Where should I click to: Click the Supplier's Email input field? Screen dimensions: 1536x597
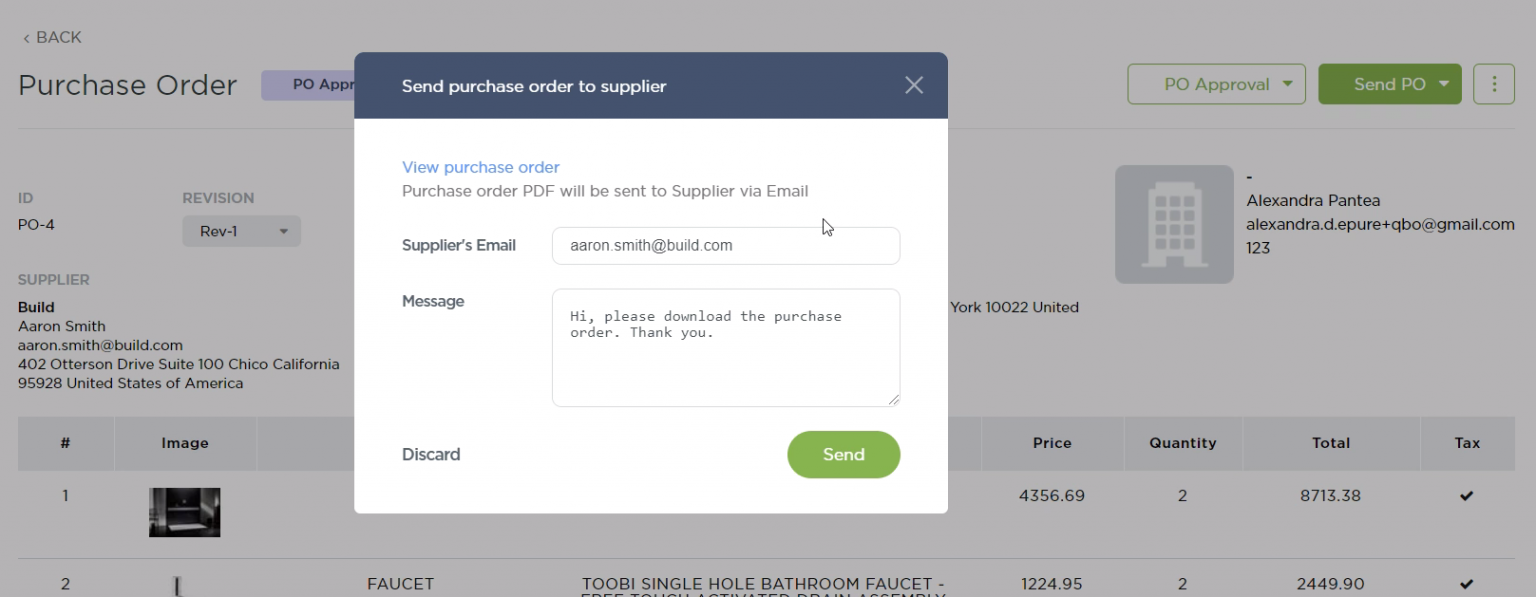point(725,245)
